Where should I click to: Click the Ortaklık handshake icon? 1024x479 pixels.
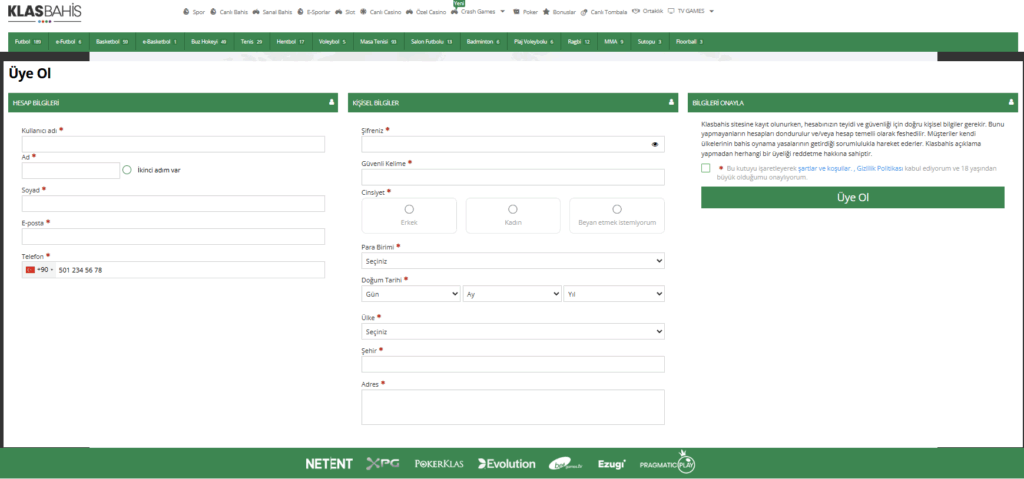coord(636,11)
